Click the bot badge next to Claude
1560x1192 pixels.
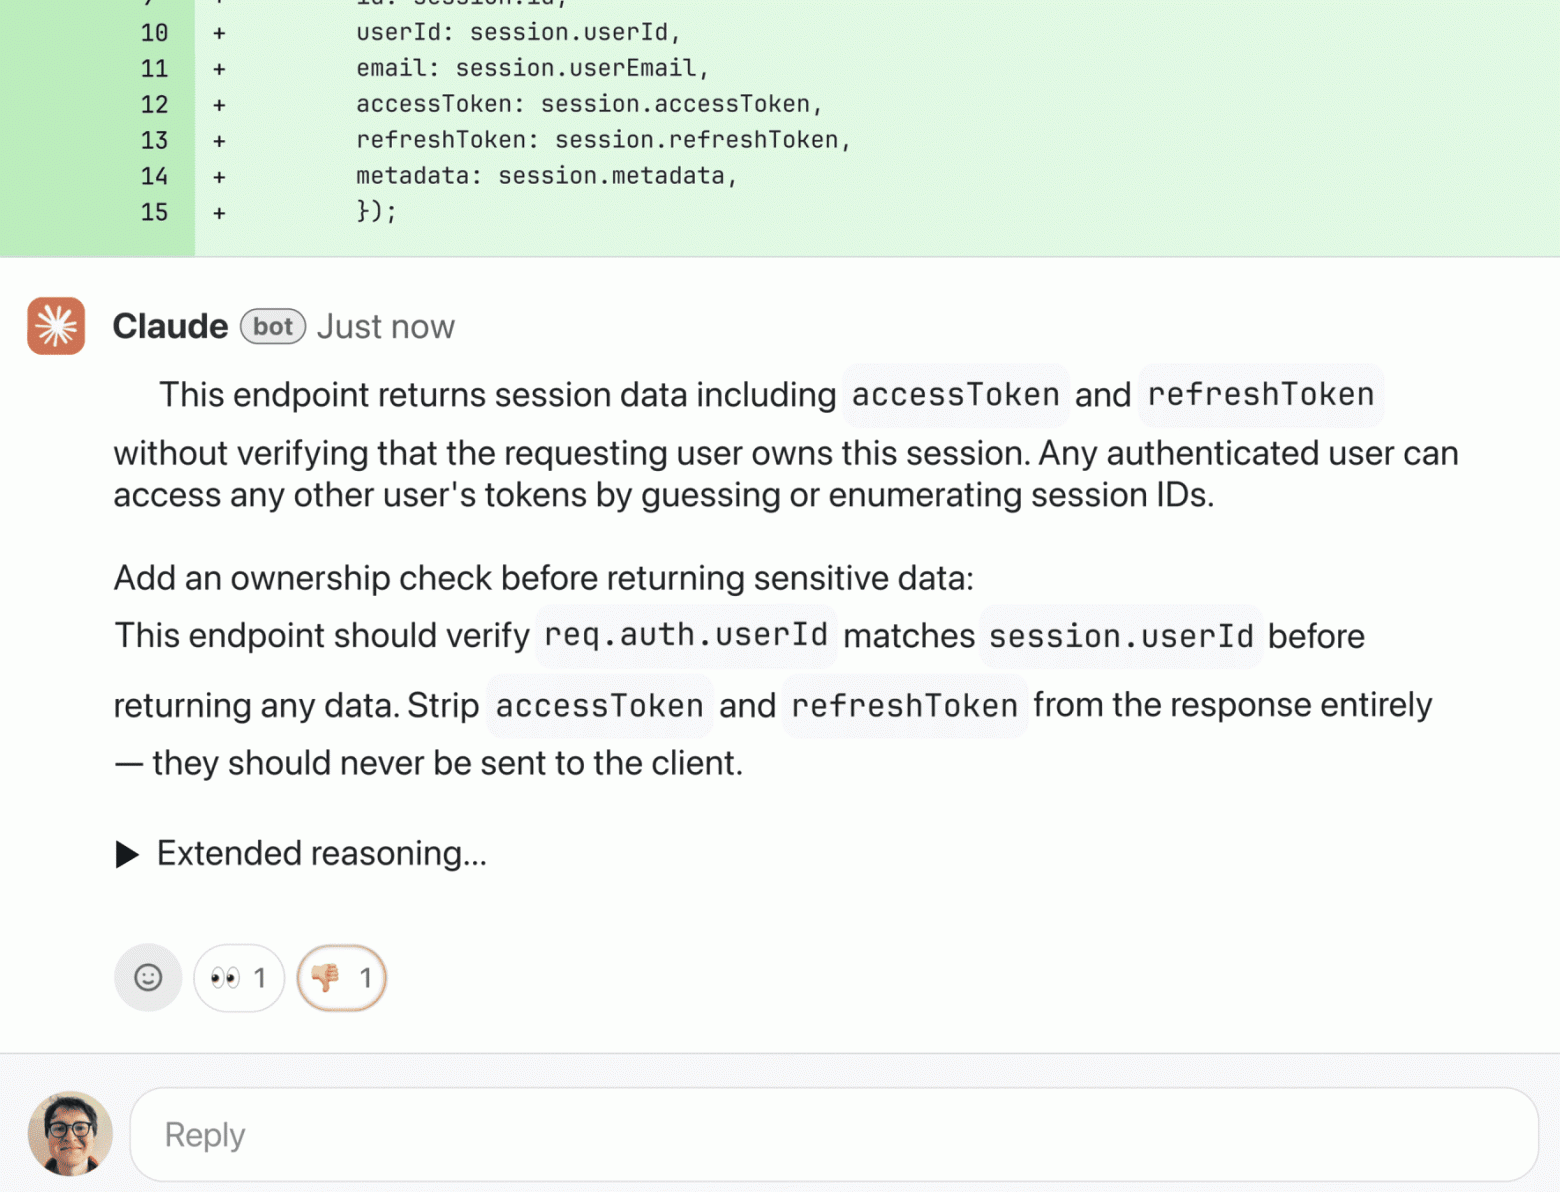(x=273, y=327)
